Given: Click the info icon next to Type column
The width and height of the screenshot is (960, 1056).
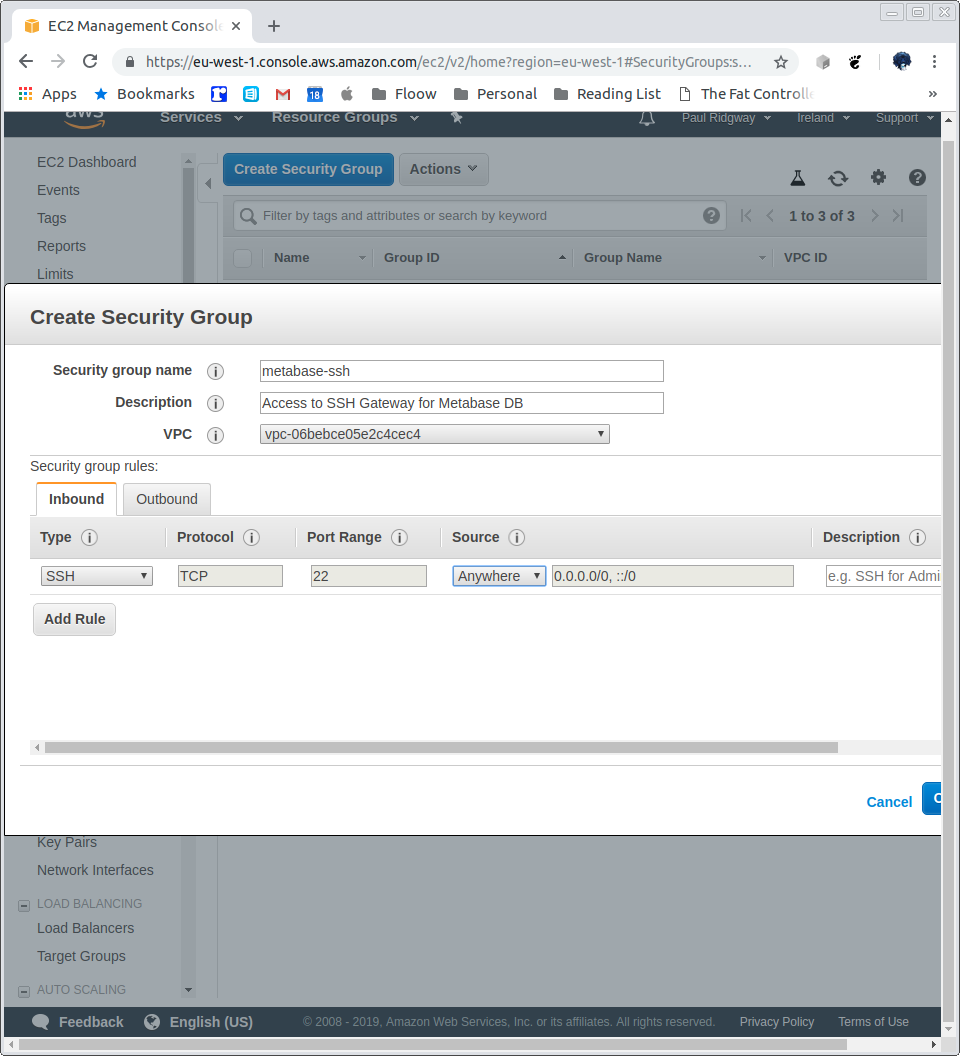Looking at the screenshot, I should click(89, 537).
